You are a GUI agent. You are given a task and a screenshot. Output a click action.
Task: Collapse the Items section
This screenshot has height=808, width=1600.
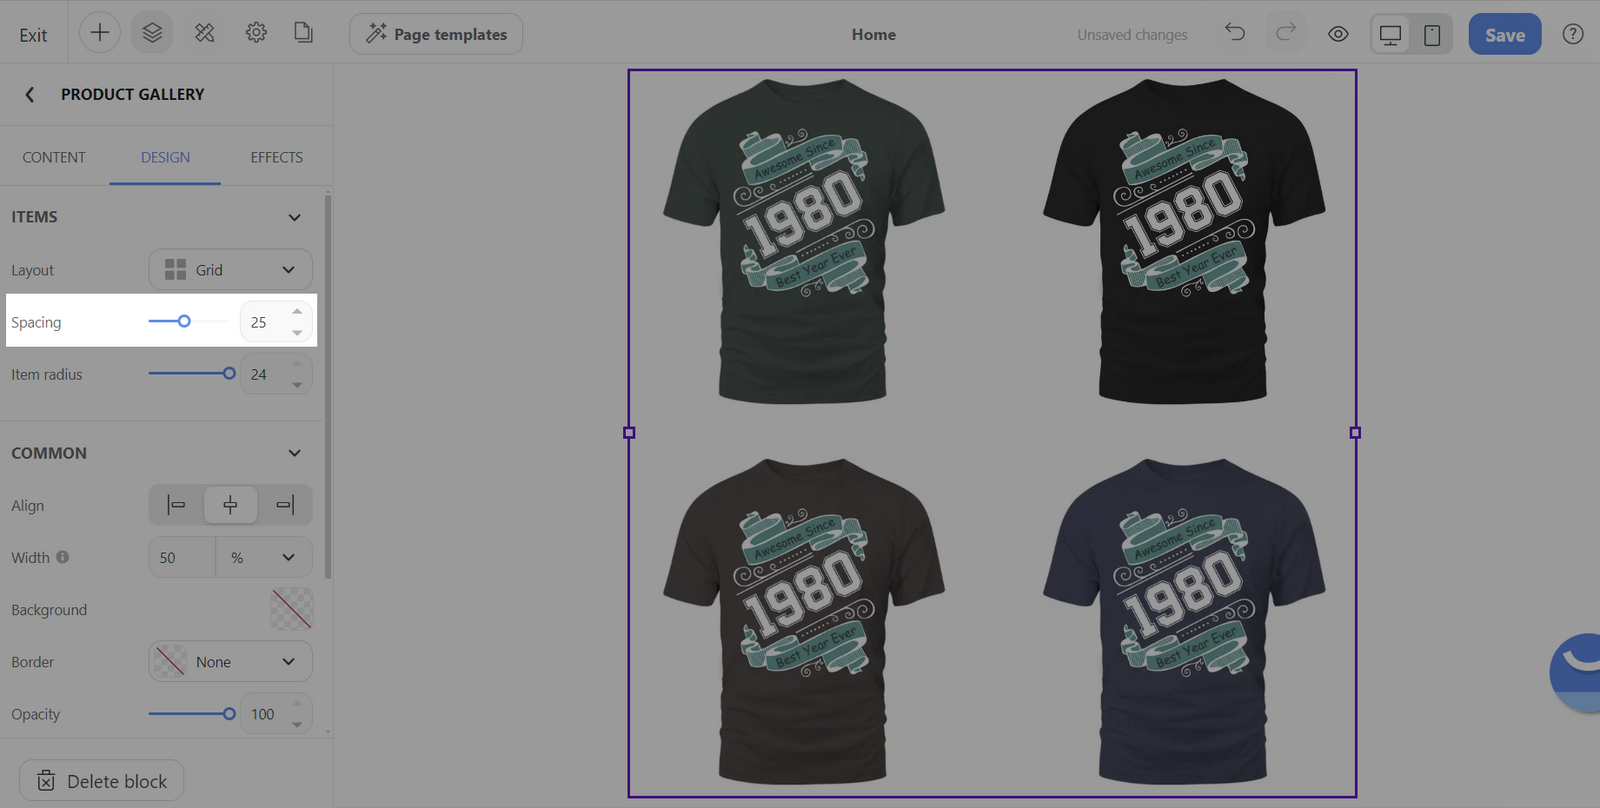click(x=294, y=217)
